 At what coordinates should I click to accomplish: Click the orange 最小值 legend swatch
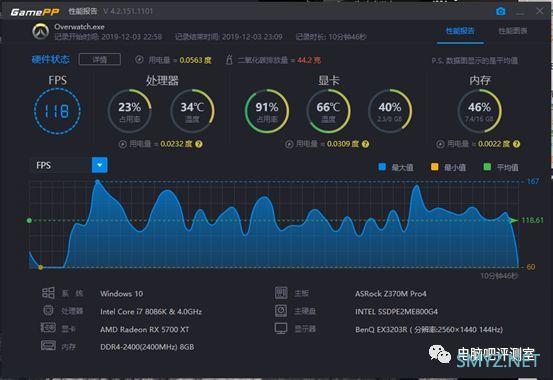pos(434,167)
